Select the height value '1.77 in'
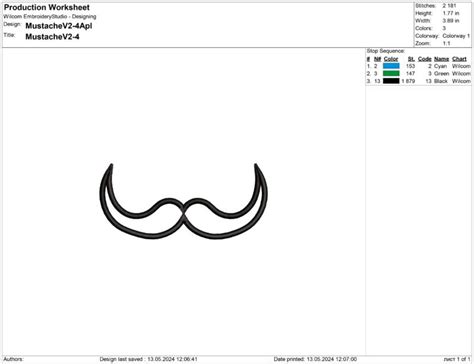This screenshot has width=474, height=364. pos(451,13)
